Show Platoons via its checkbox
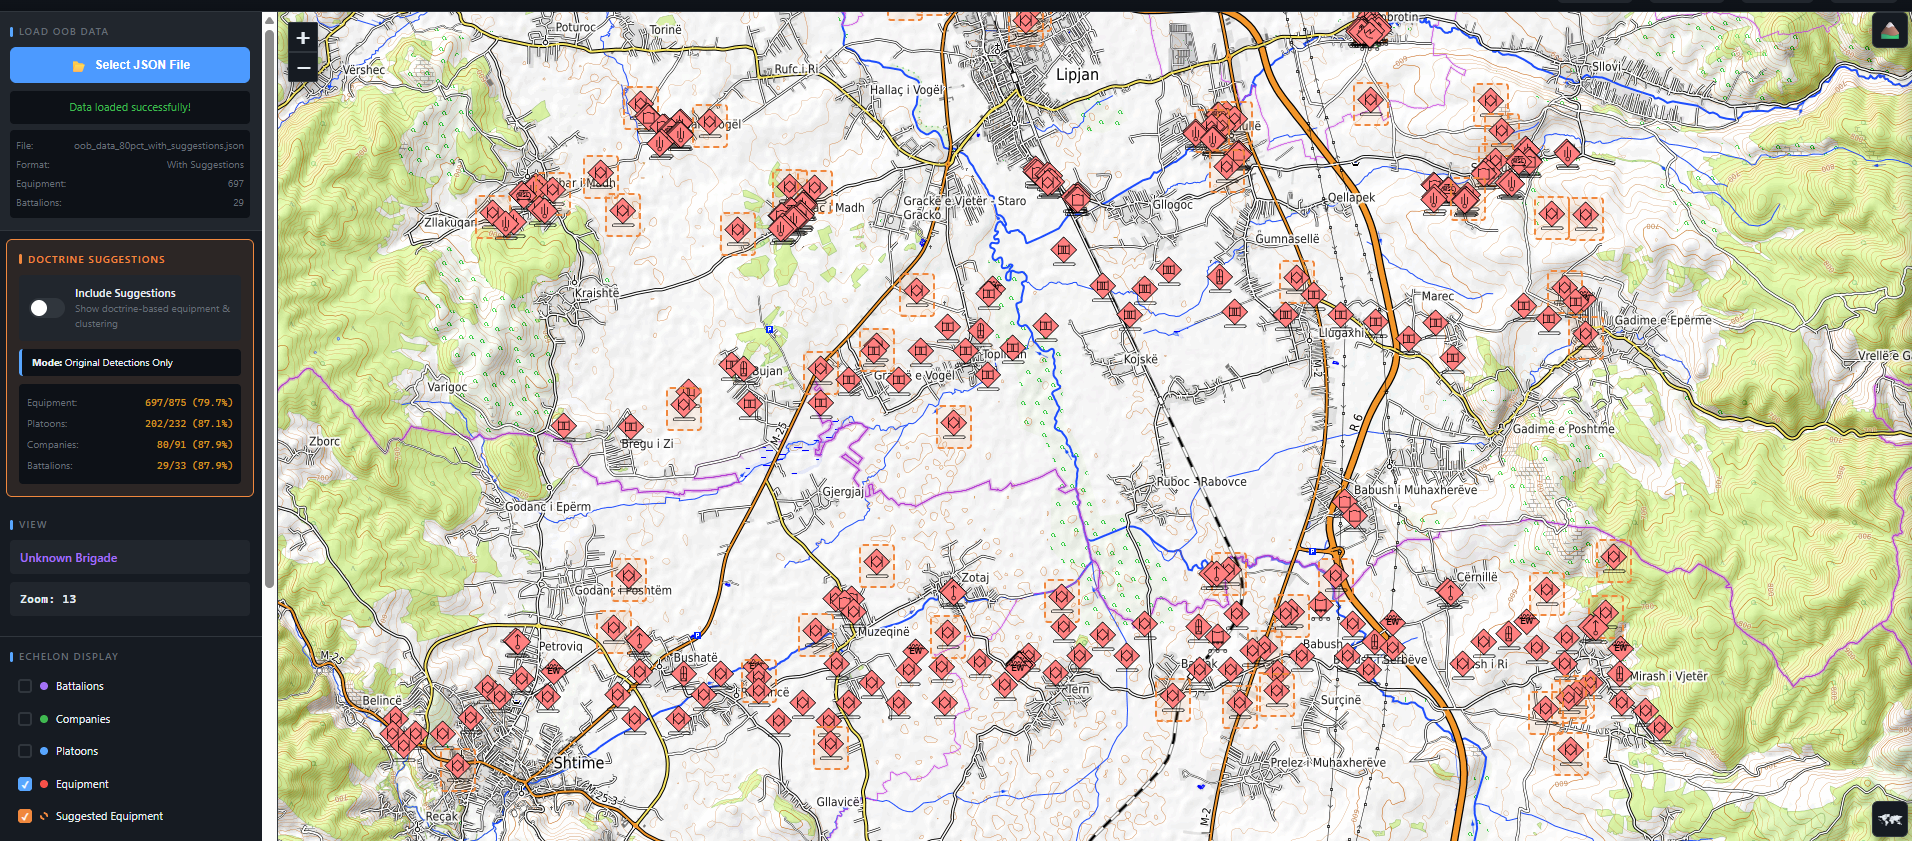Viewport: 1912px width, 841px height. coord(25,751)
